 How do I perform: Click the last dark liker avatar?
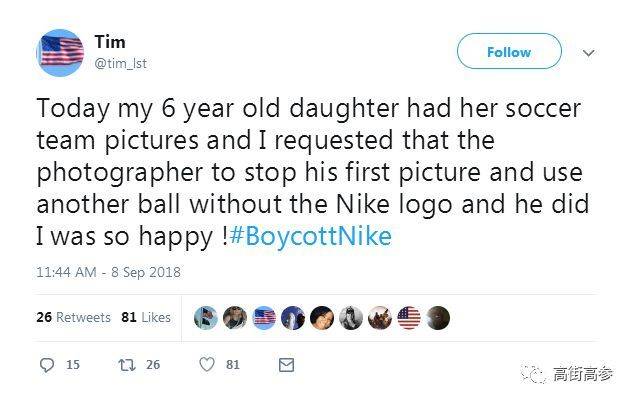(x=438, y=318)
